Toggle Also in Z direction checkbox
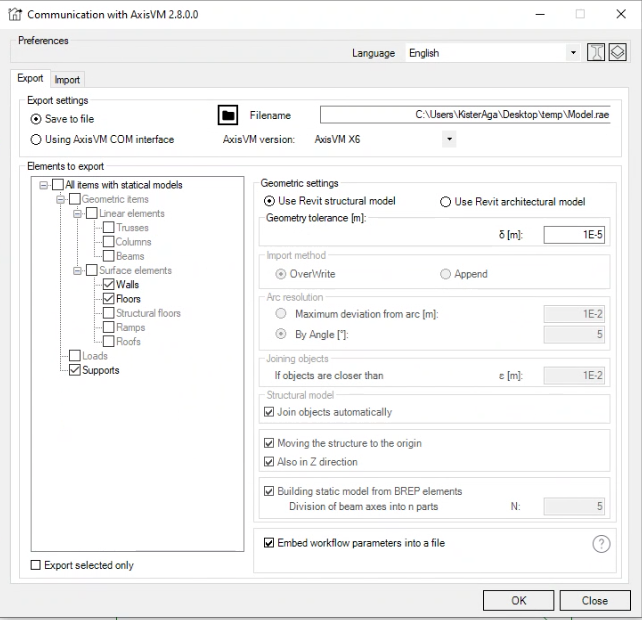642x620 pixels. pyautogui.click(x=269, y=462)
